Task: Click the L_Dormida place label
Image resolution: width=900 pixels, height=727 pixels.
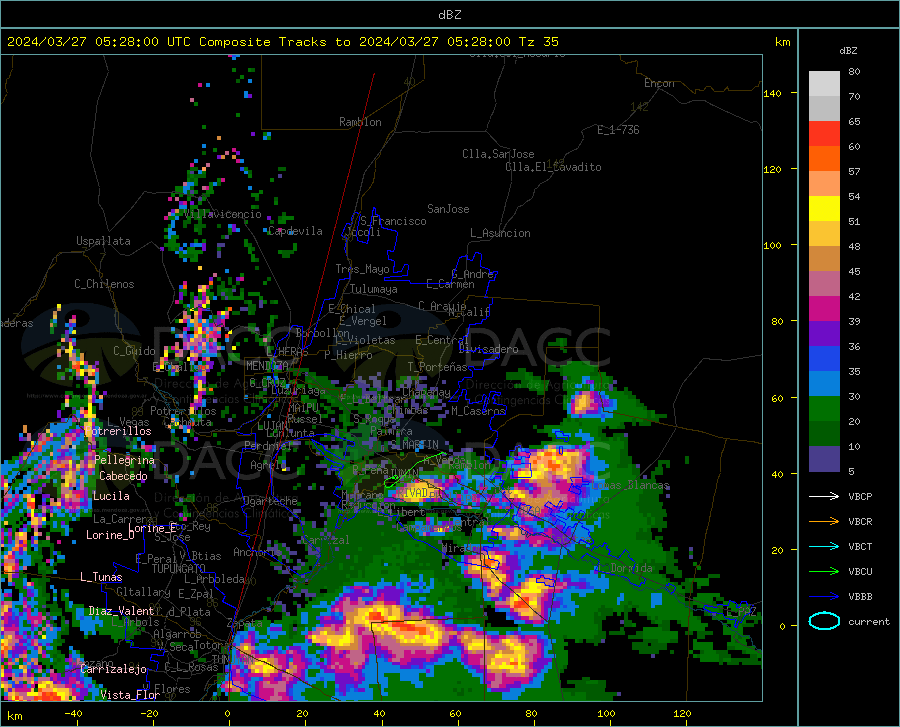Action: click(x=625, y=568)
